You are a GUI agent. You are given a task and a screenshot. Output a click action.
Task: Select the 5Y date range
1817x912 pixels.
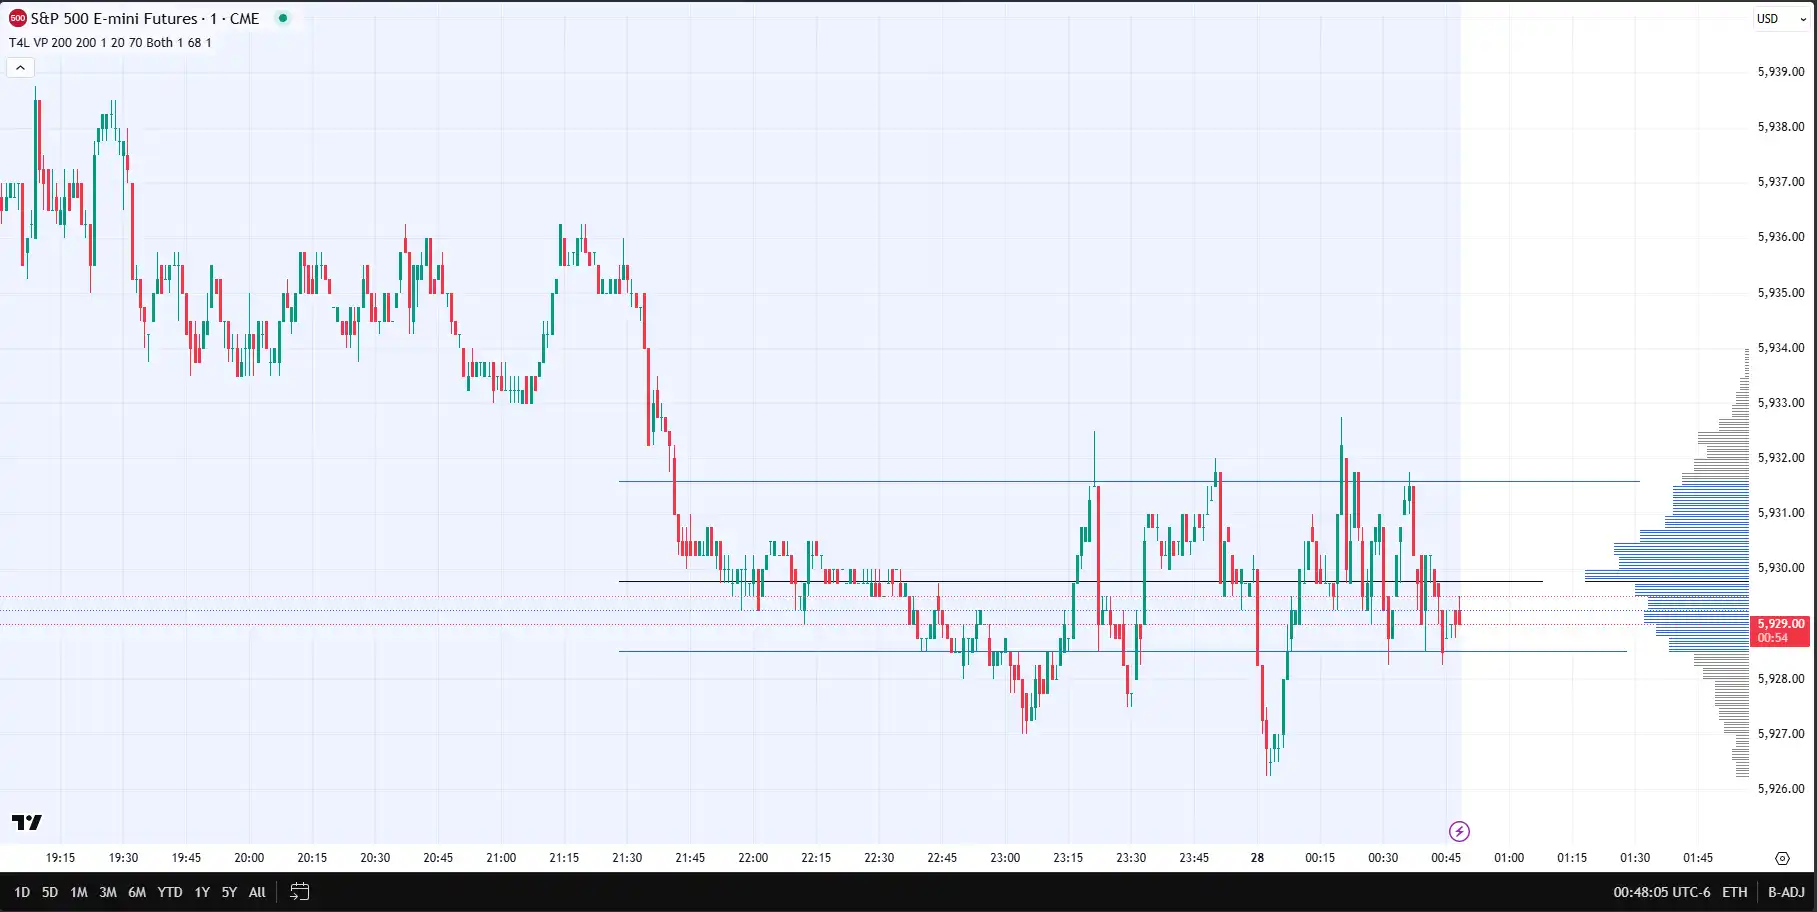pyautogui.click(x=229, y=892)
